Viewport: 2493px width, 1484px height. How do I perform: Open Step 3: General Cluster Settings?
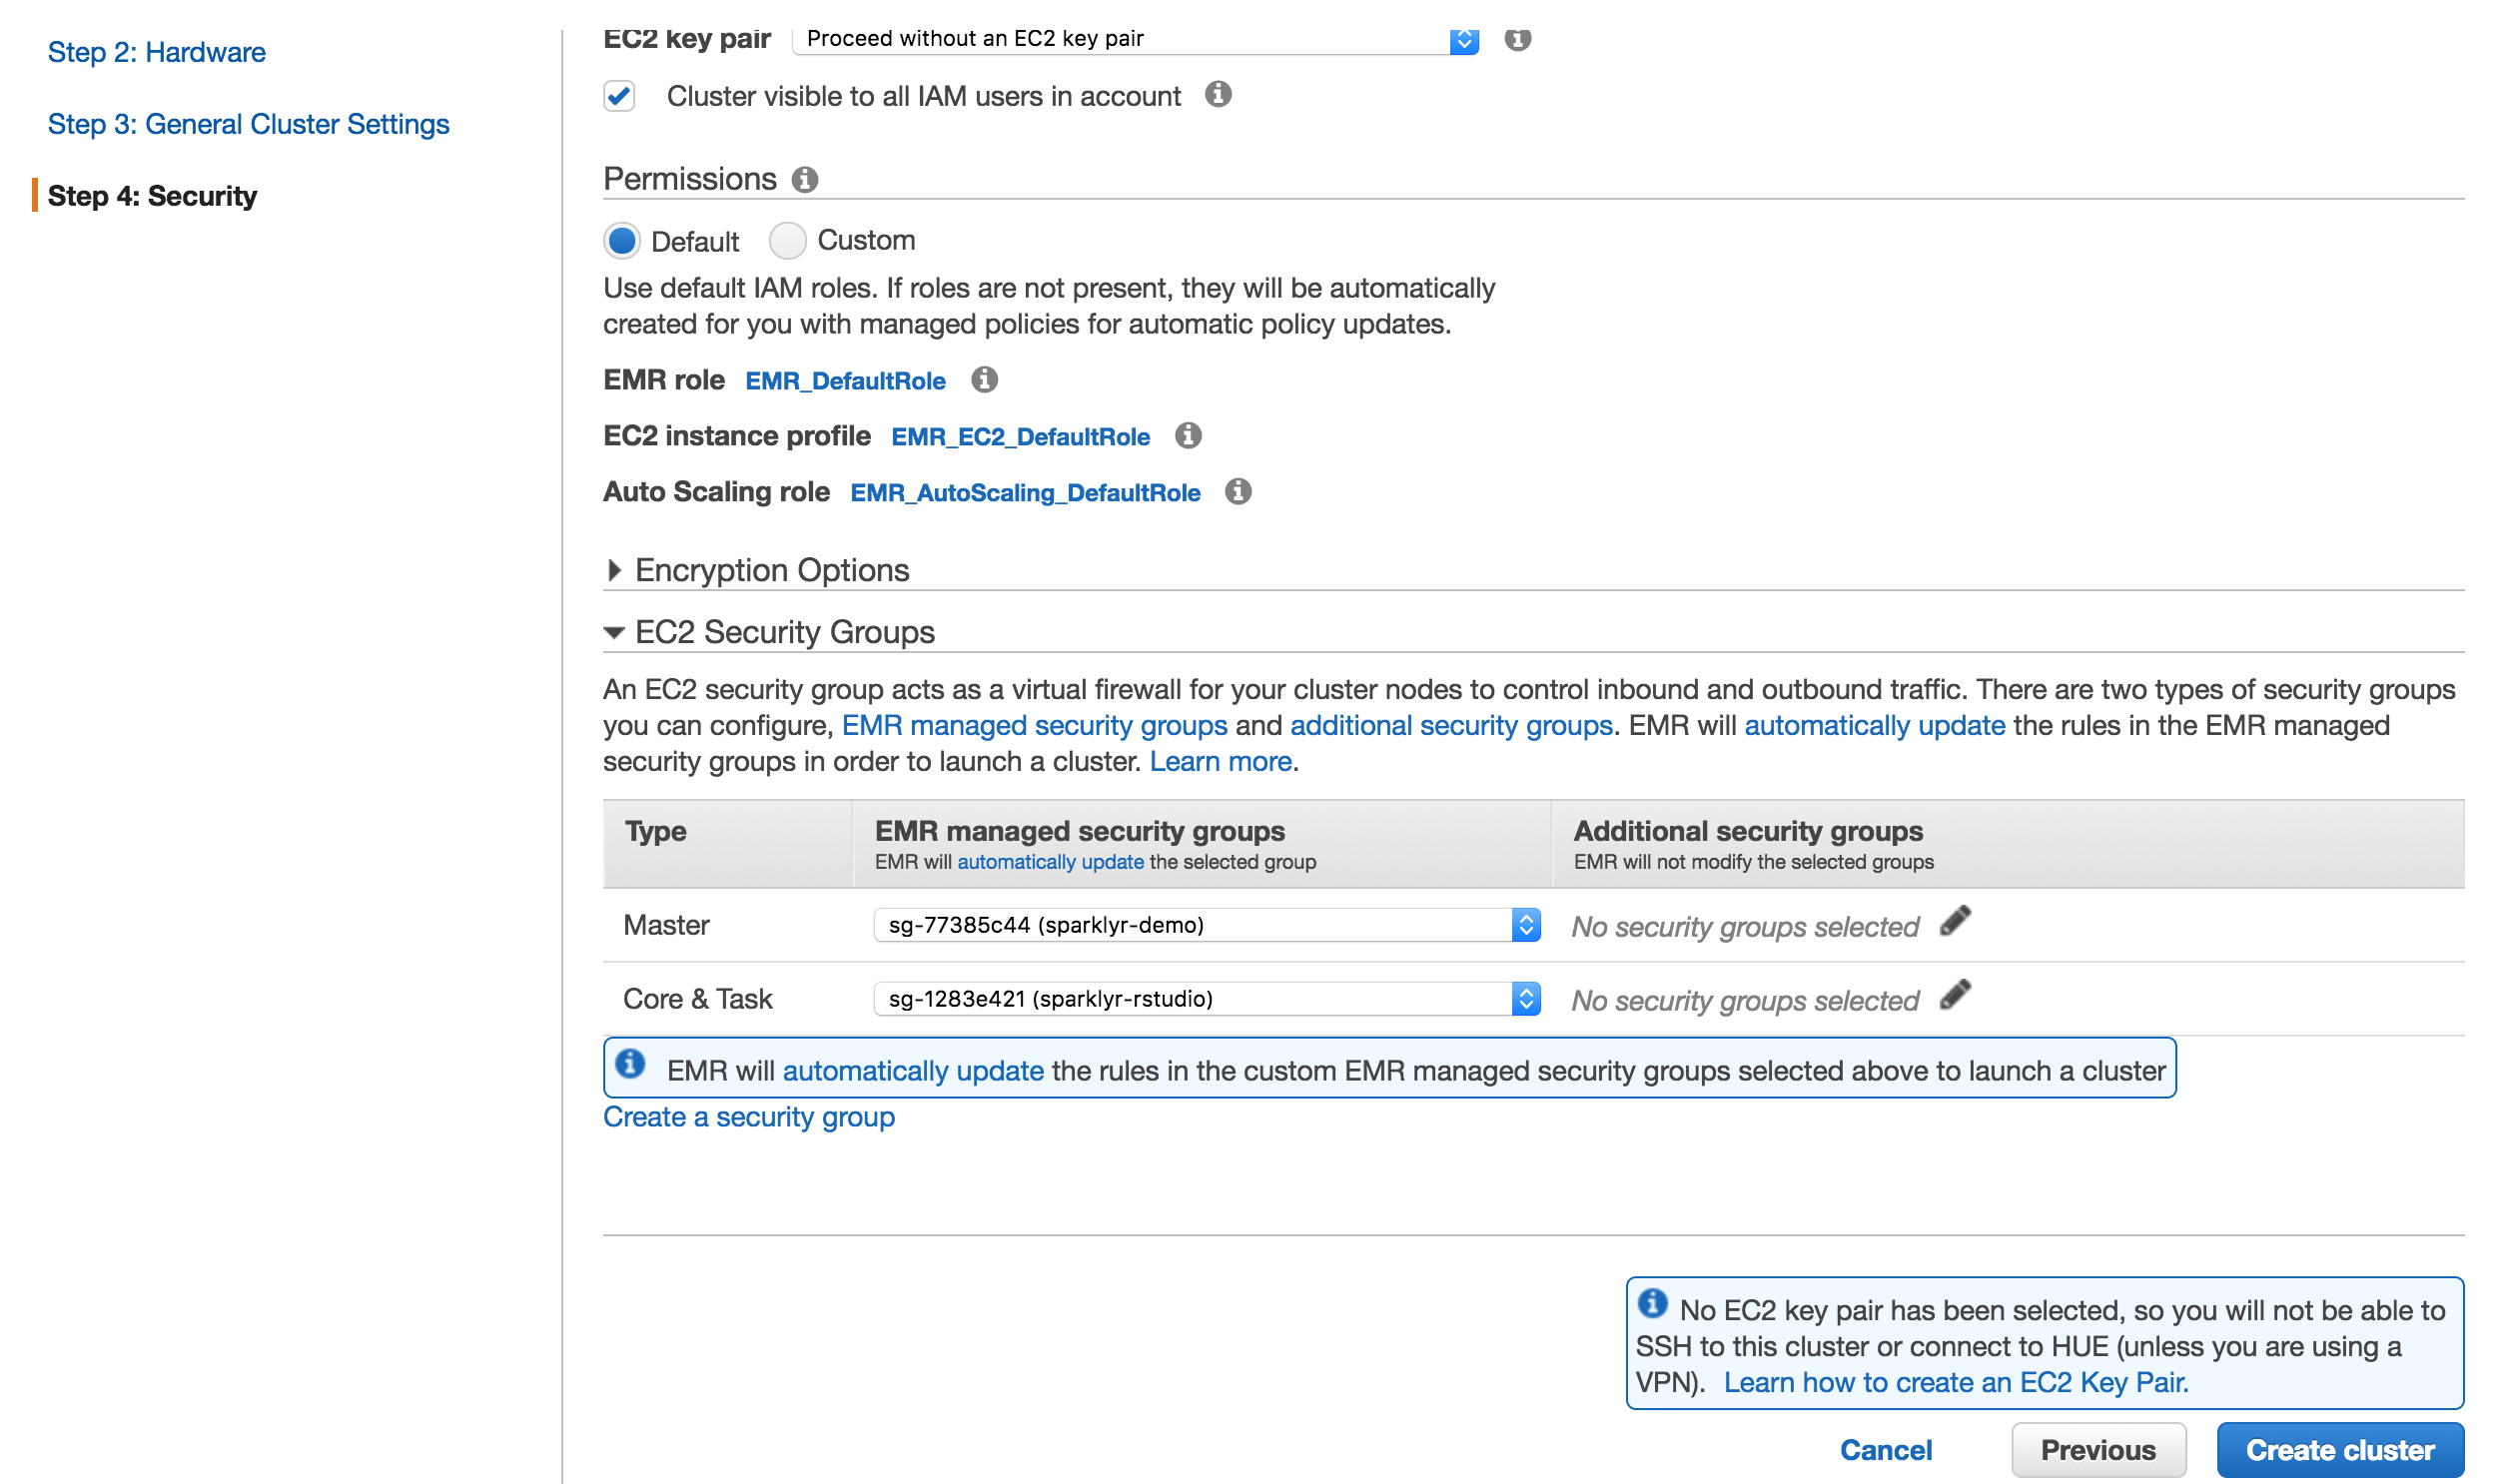[x=248, y=123]
